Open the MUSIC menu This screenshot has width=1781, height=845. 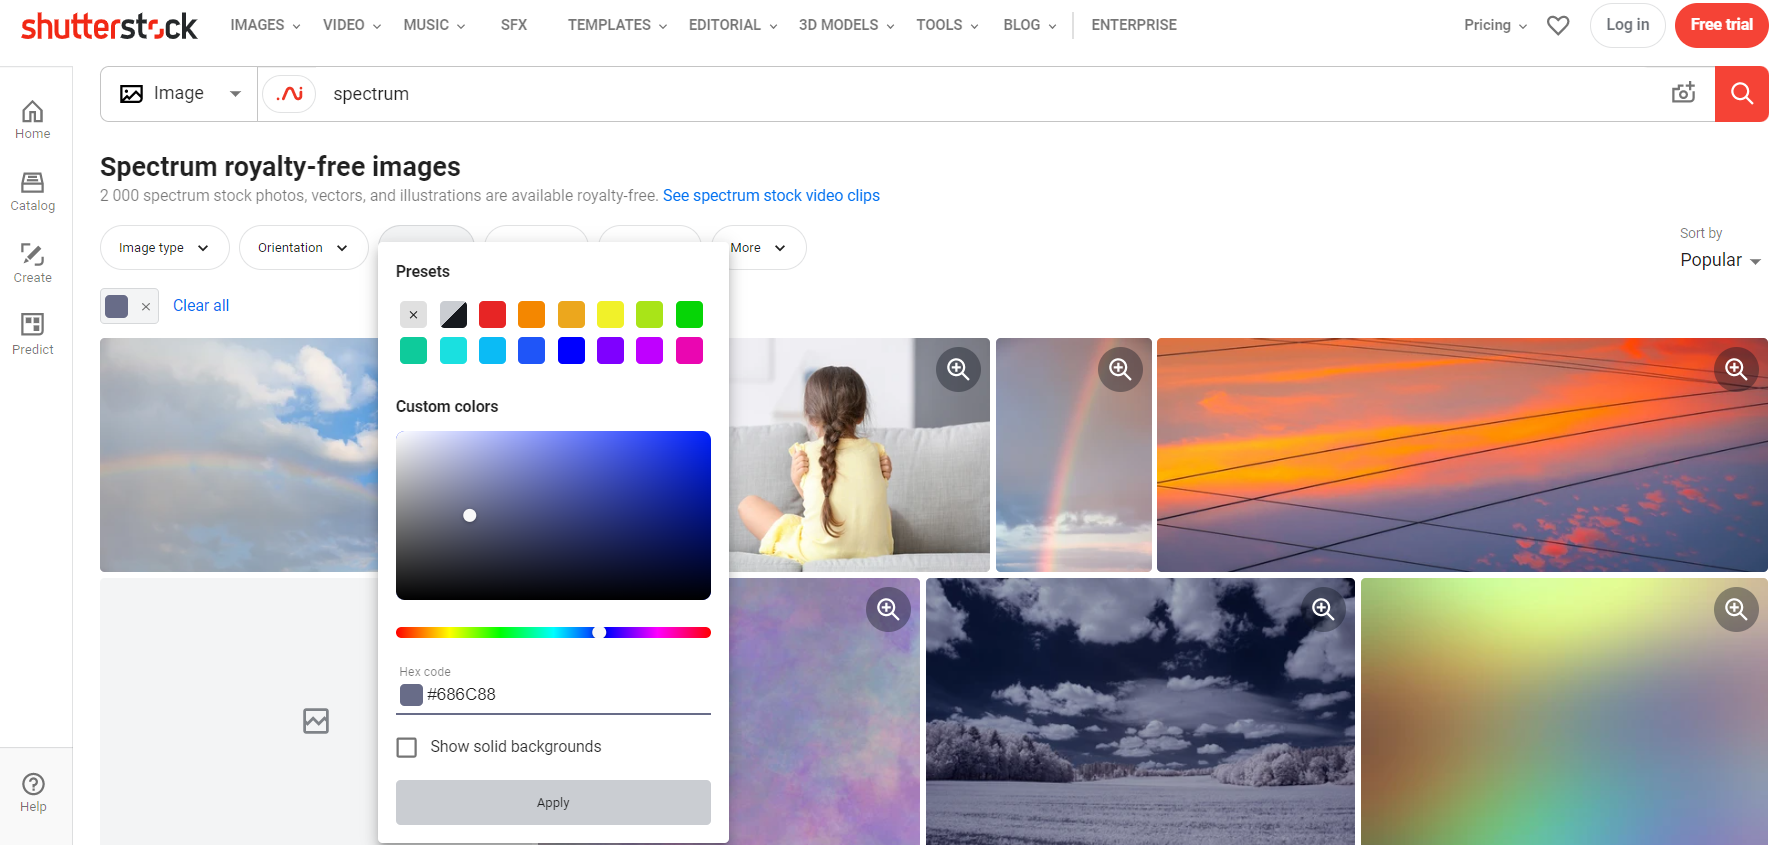point(434,25)
